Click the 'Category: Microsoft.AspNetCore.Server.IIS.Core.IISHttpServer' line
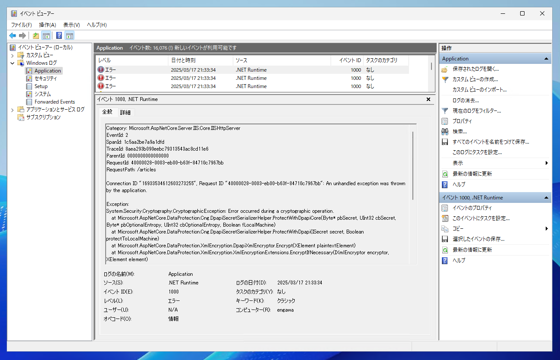560x360 pixels. point(173,128)
